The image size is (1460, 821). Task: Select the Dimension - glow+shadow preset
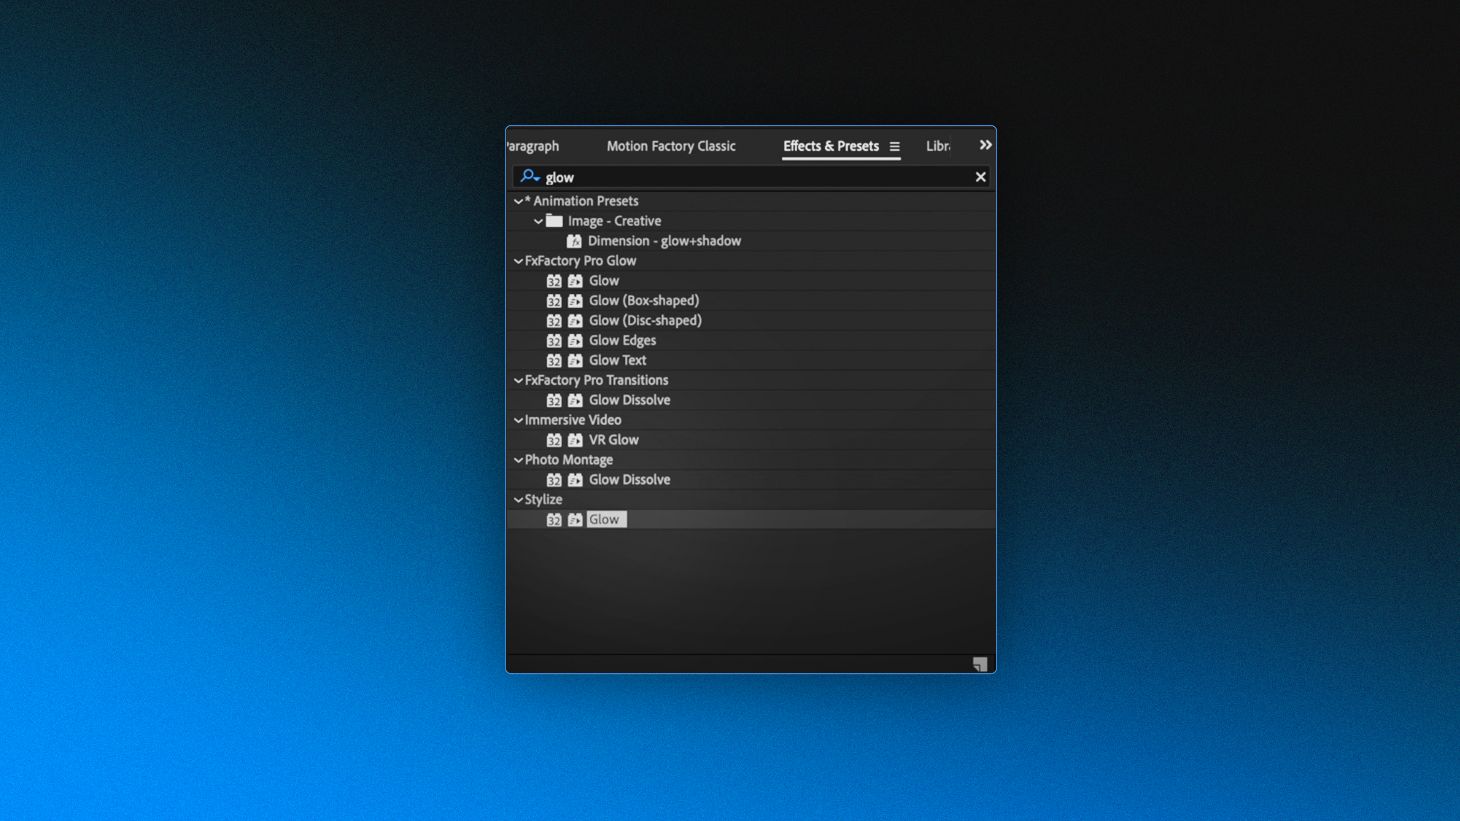click(664, 241)
